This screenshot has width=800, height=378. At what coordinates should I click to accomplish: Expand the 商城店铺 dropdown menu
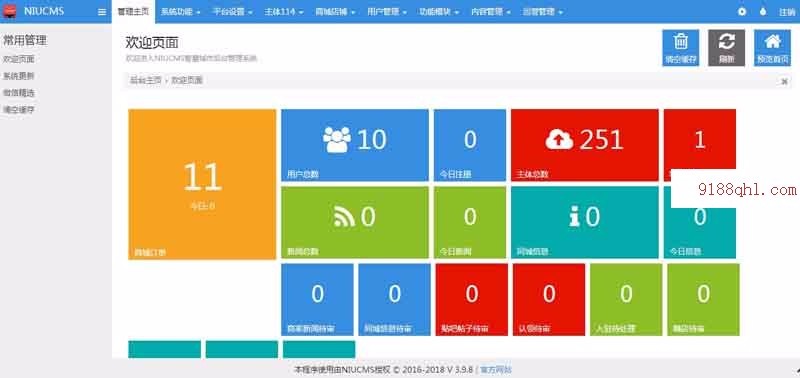[x=335, y=12]
